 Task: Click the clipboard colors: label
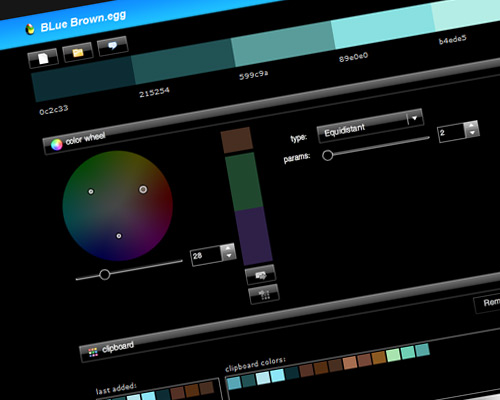point(255,364)
